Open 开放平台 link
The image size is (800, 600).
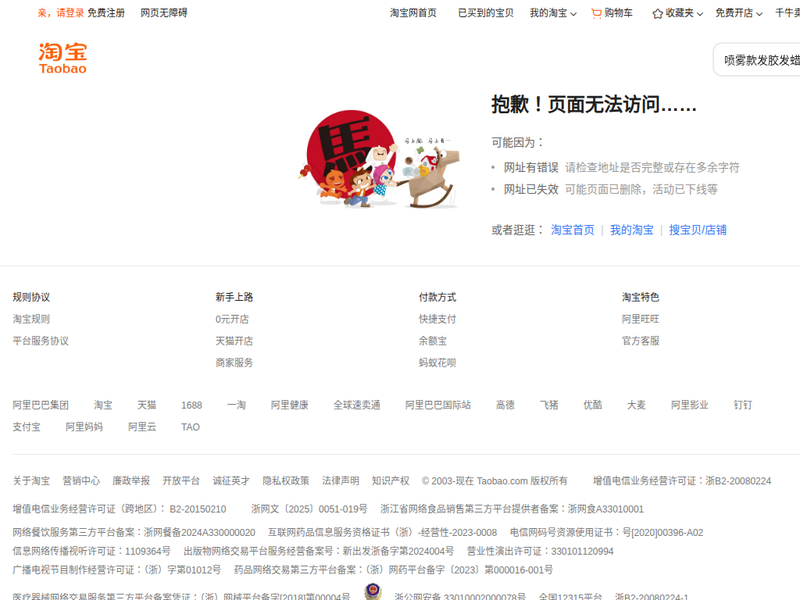181,481
